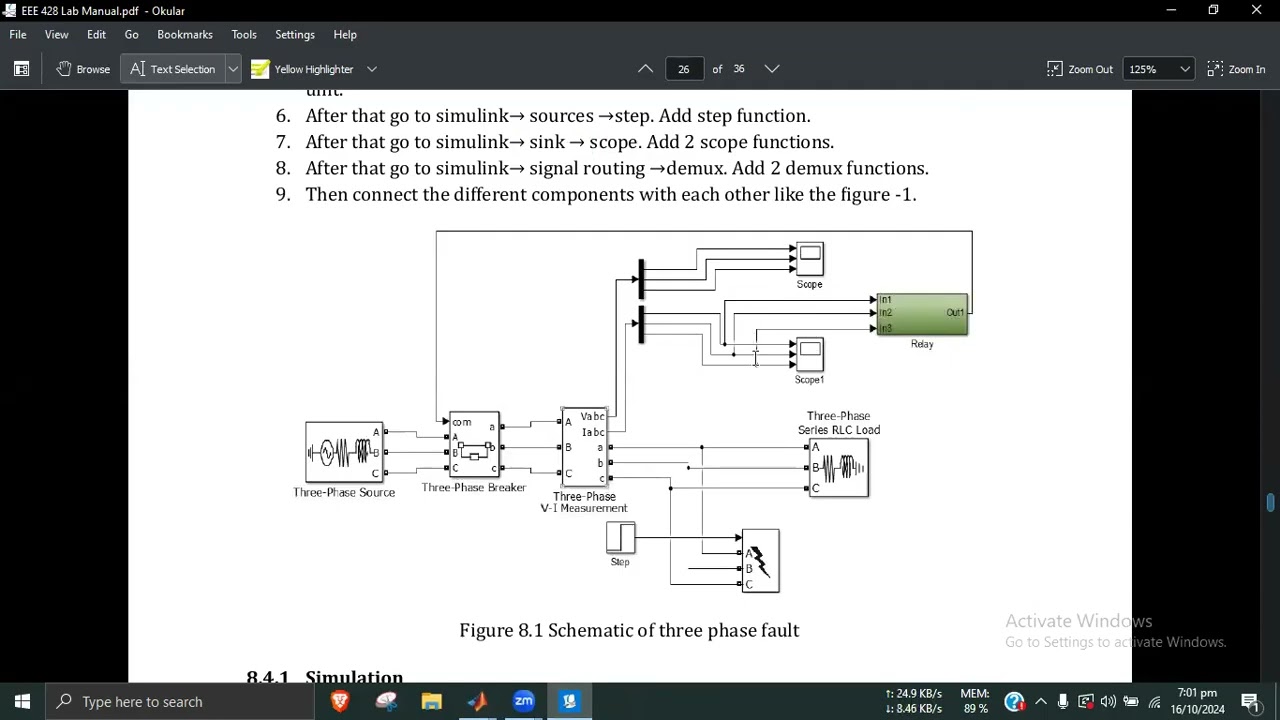Click the network speed indicator in taskbar

pos(913,702)
